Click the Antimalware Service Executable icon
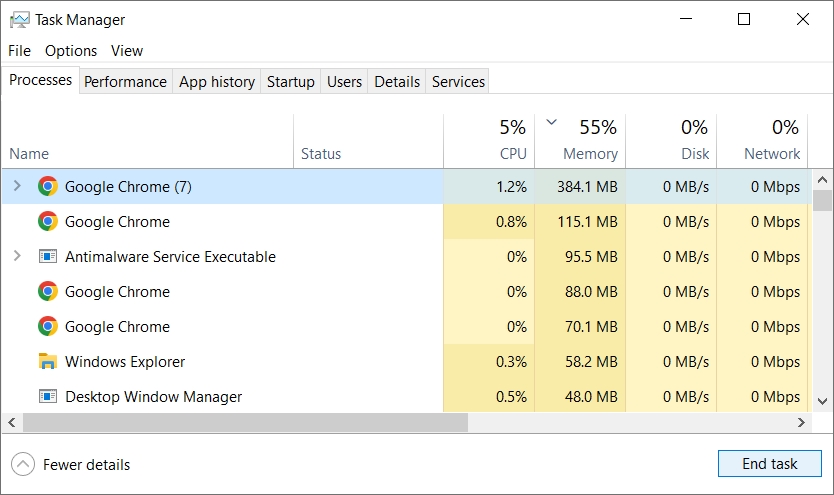 (x=48, y=257)
